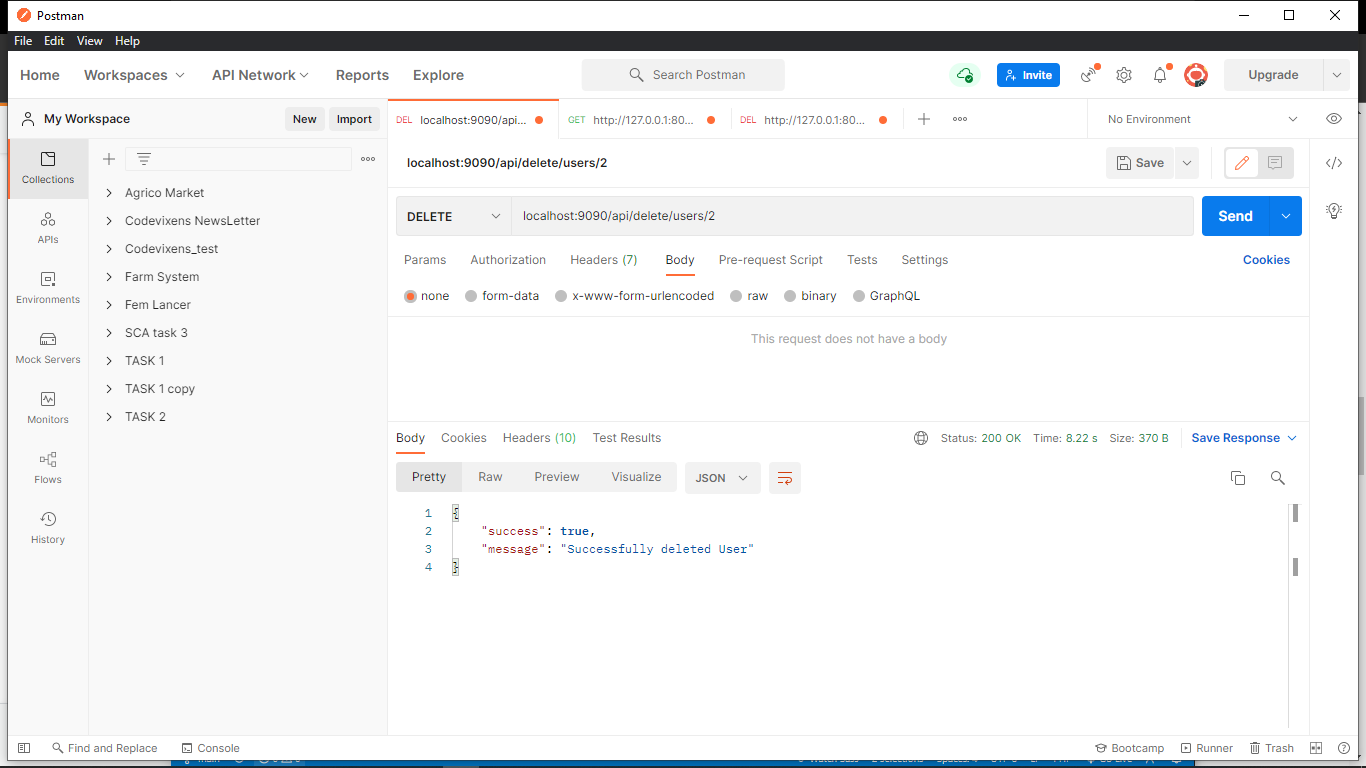This screenshot has width=1366, height=768.
Task: Expand the Agrico Market collection
Action: [x=109, y=193]
